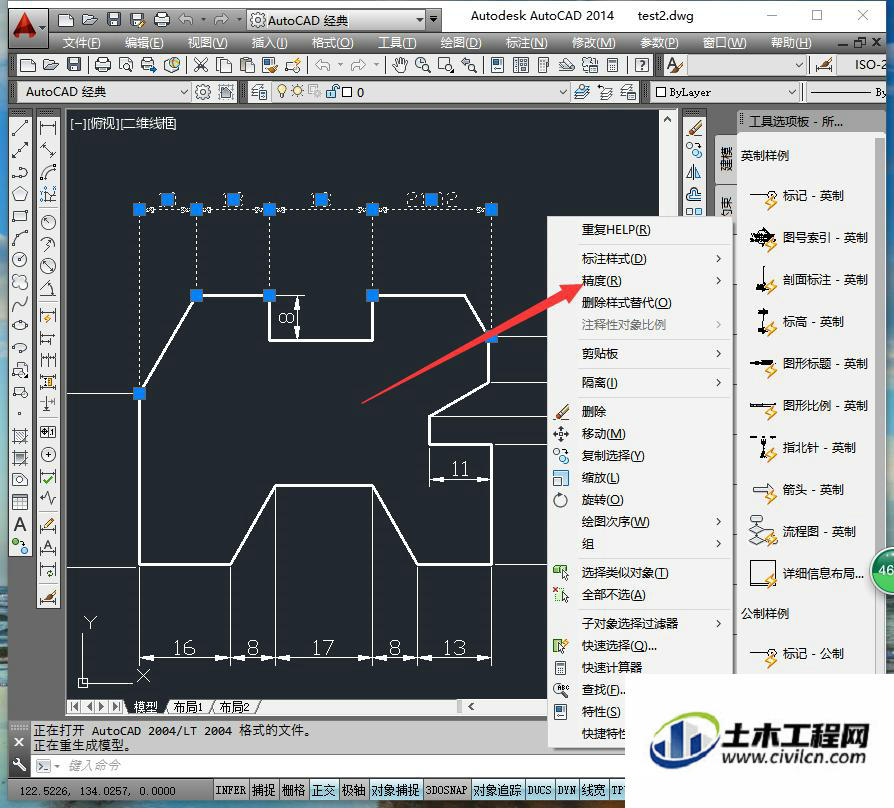Select the Circle draw tool

(x=20, y=260)
